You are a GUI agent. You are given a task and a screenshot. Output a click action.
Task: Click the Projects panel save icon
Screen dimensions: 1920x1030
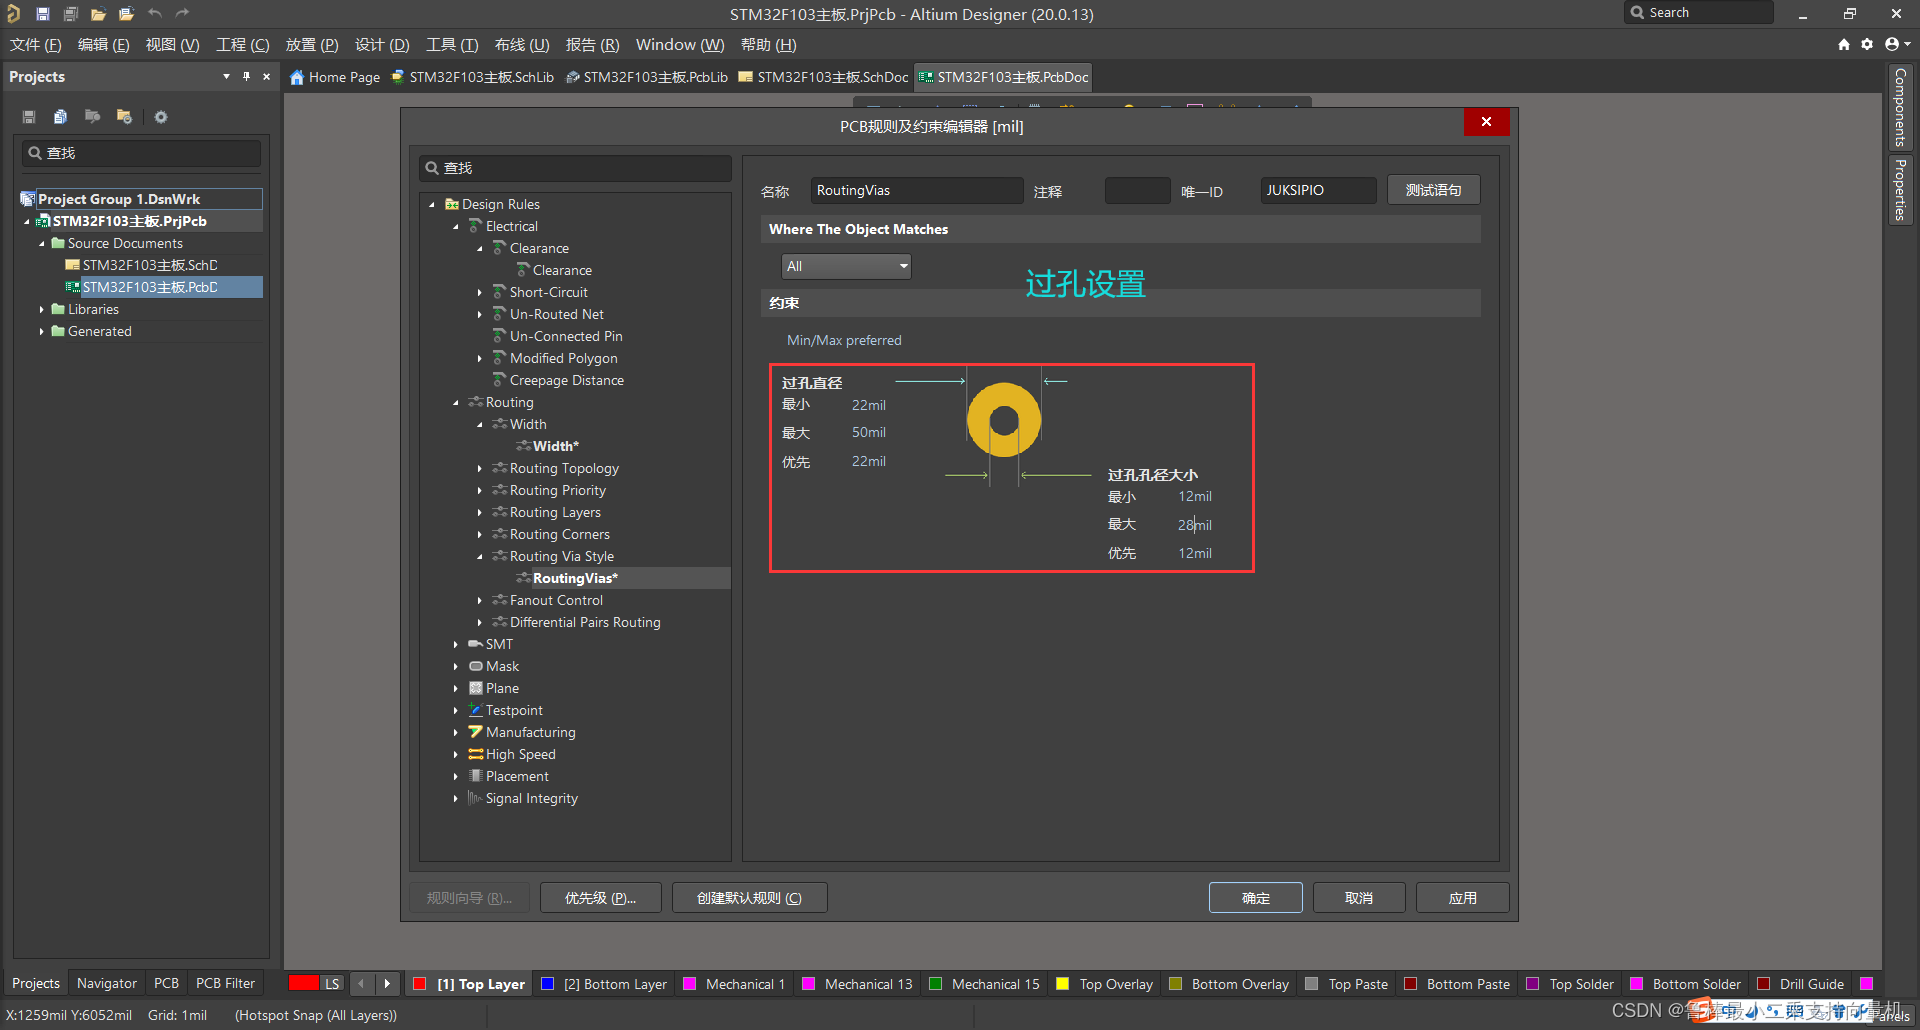click(x=29, y=117)
